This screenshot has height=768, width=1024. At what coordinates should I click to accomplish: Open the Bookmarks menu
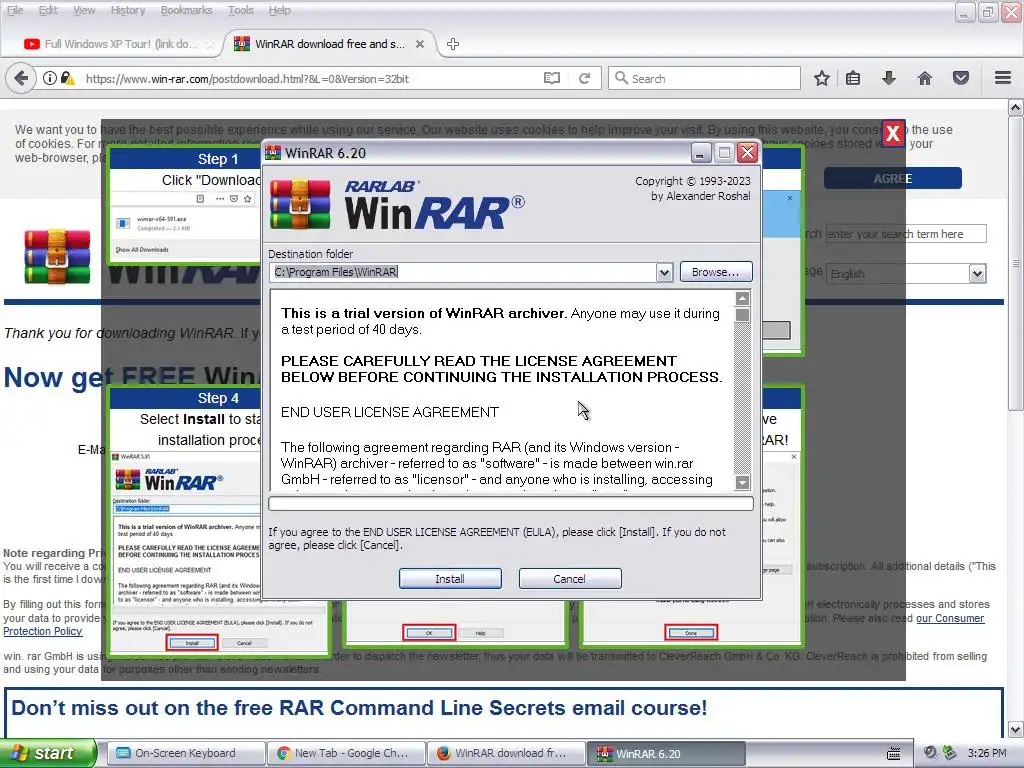pyautogui.click(x=186, y=10)
